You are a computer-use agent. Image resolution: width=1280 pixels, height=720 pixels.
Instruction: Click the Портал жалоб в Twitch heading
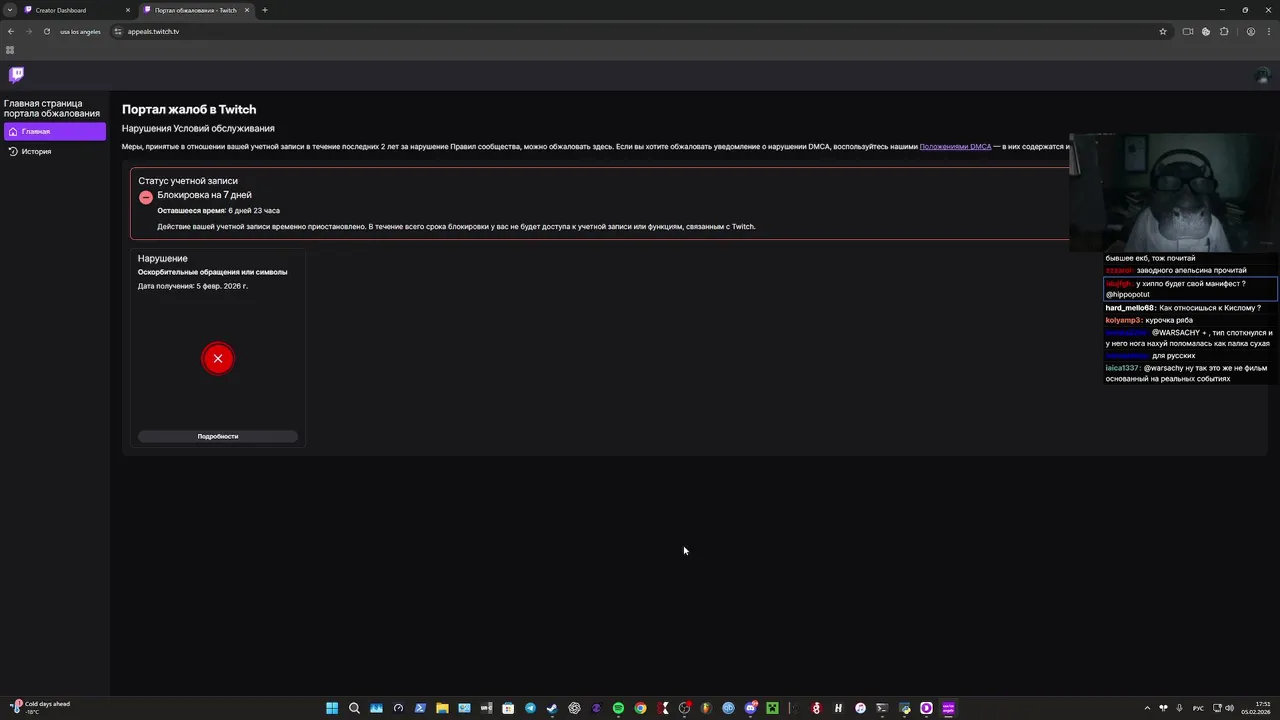tap(189, 110)
